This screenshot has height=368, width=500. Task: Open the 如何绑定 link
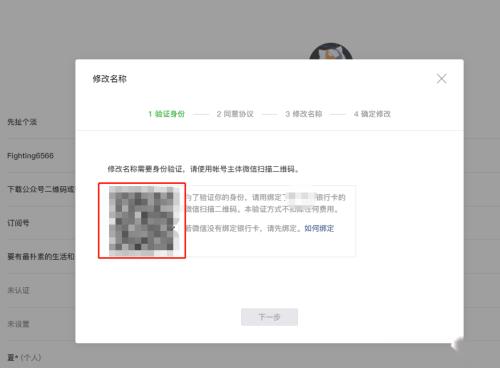coord(319,228)
